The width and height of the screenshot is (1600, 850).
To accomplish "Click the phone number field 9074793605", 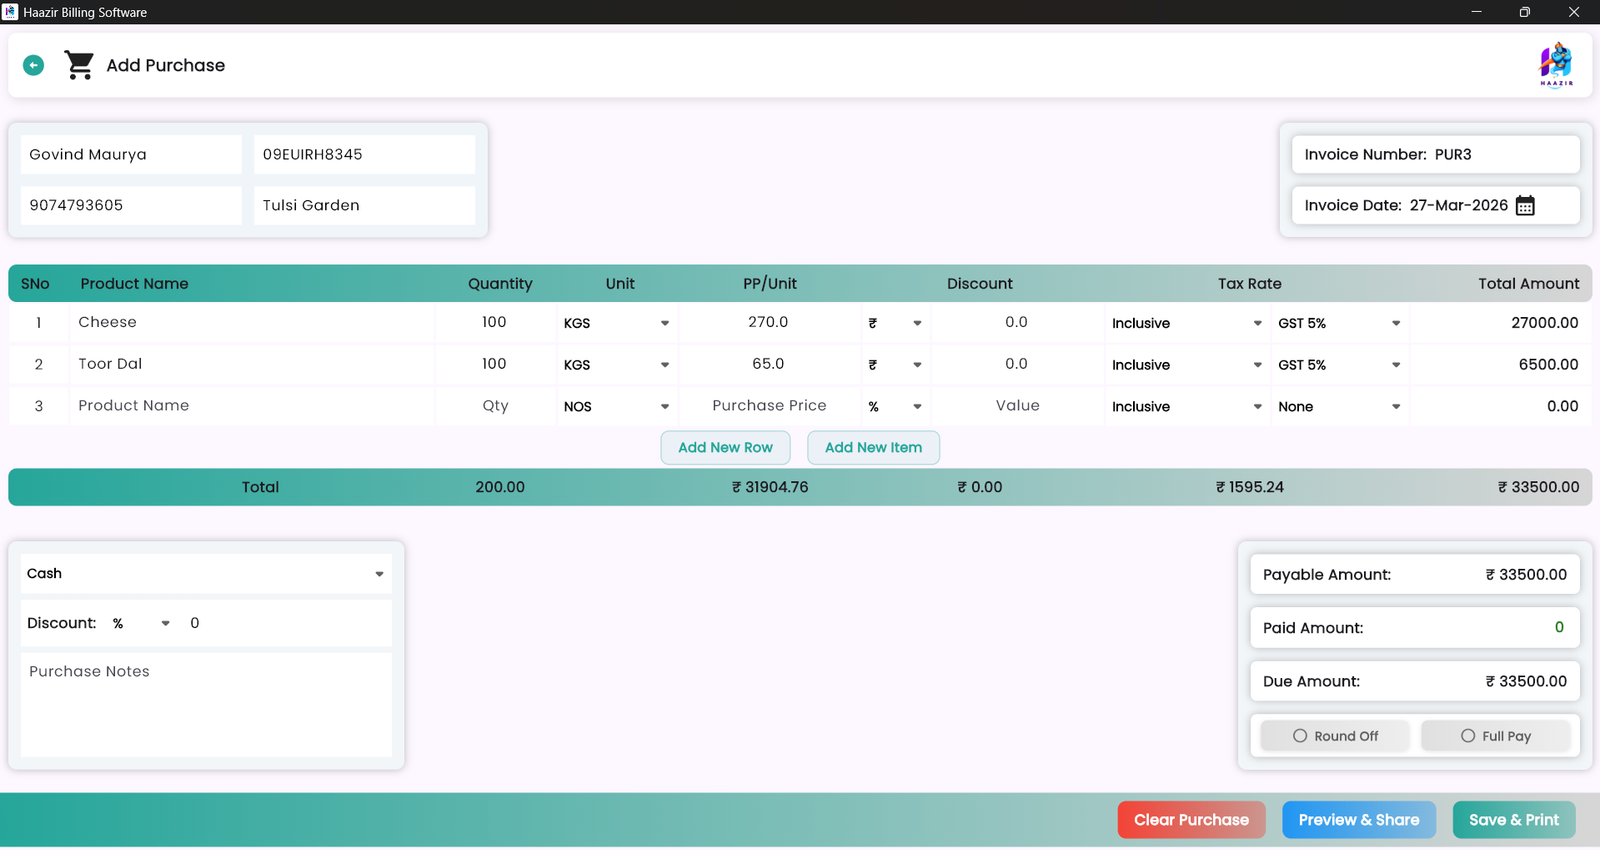I will click(131, 205).
